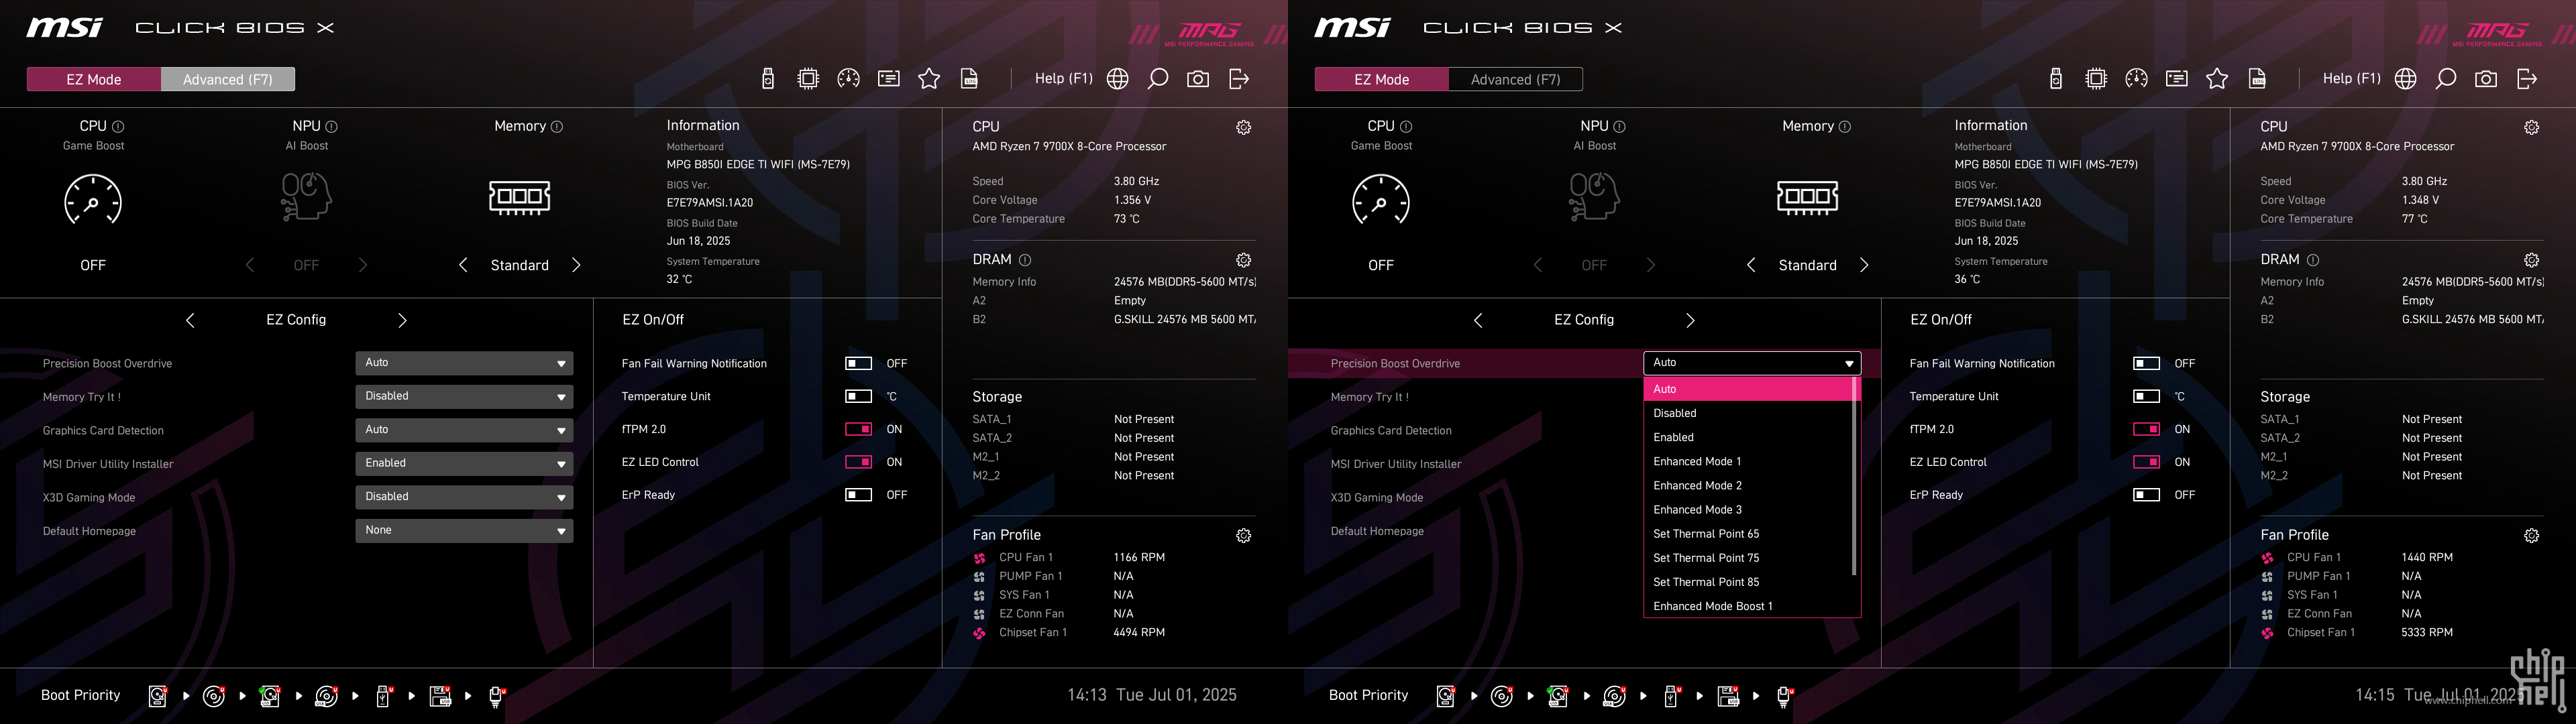Disable EZ LED Control switch, right screen
Screen dimensions: 2576x724
click(x=2146, y=462)
